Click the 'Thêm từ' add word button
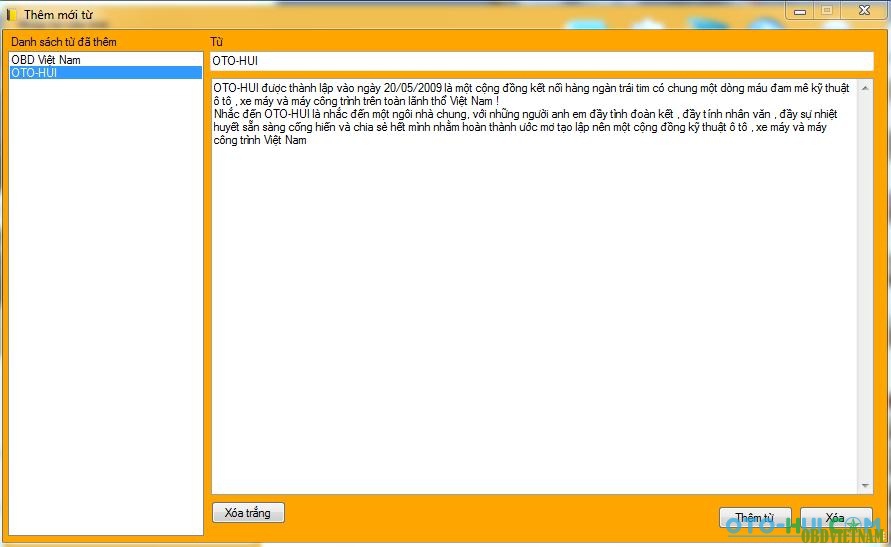The height and width of the screenshot is (547, 891). point(755,517)
